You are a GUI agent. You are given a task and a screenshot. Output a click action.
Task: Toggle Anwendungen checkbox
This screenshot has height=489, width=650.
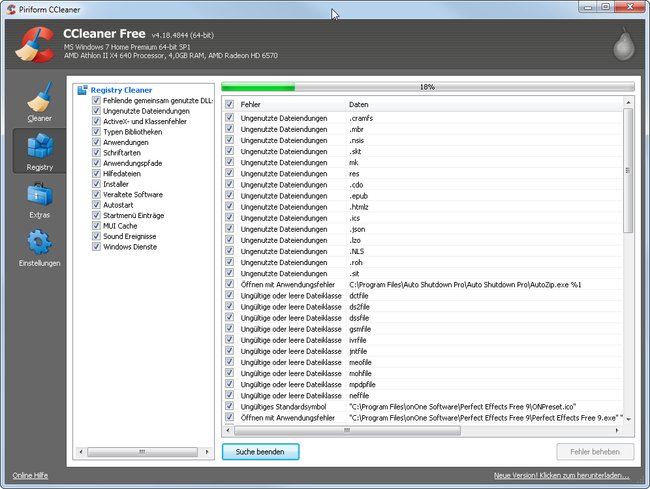click(x=96, y=142)
